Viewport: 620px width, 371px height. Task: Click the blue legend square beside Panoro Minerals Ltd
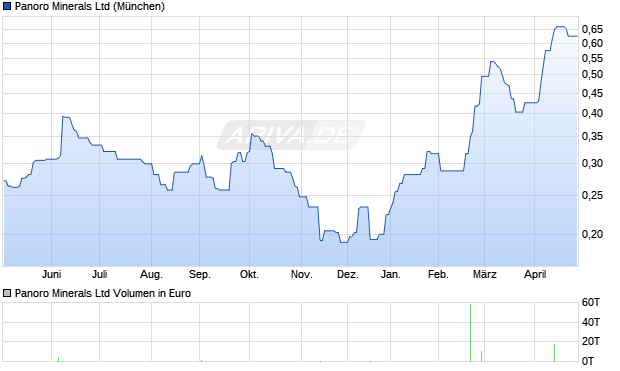pos(7,6)
